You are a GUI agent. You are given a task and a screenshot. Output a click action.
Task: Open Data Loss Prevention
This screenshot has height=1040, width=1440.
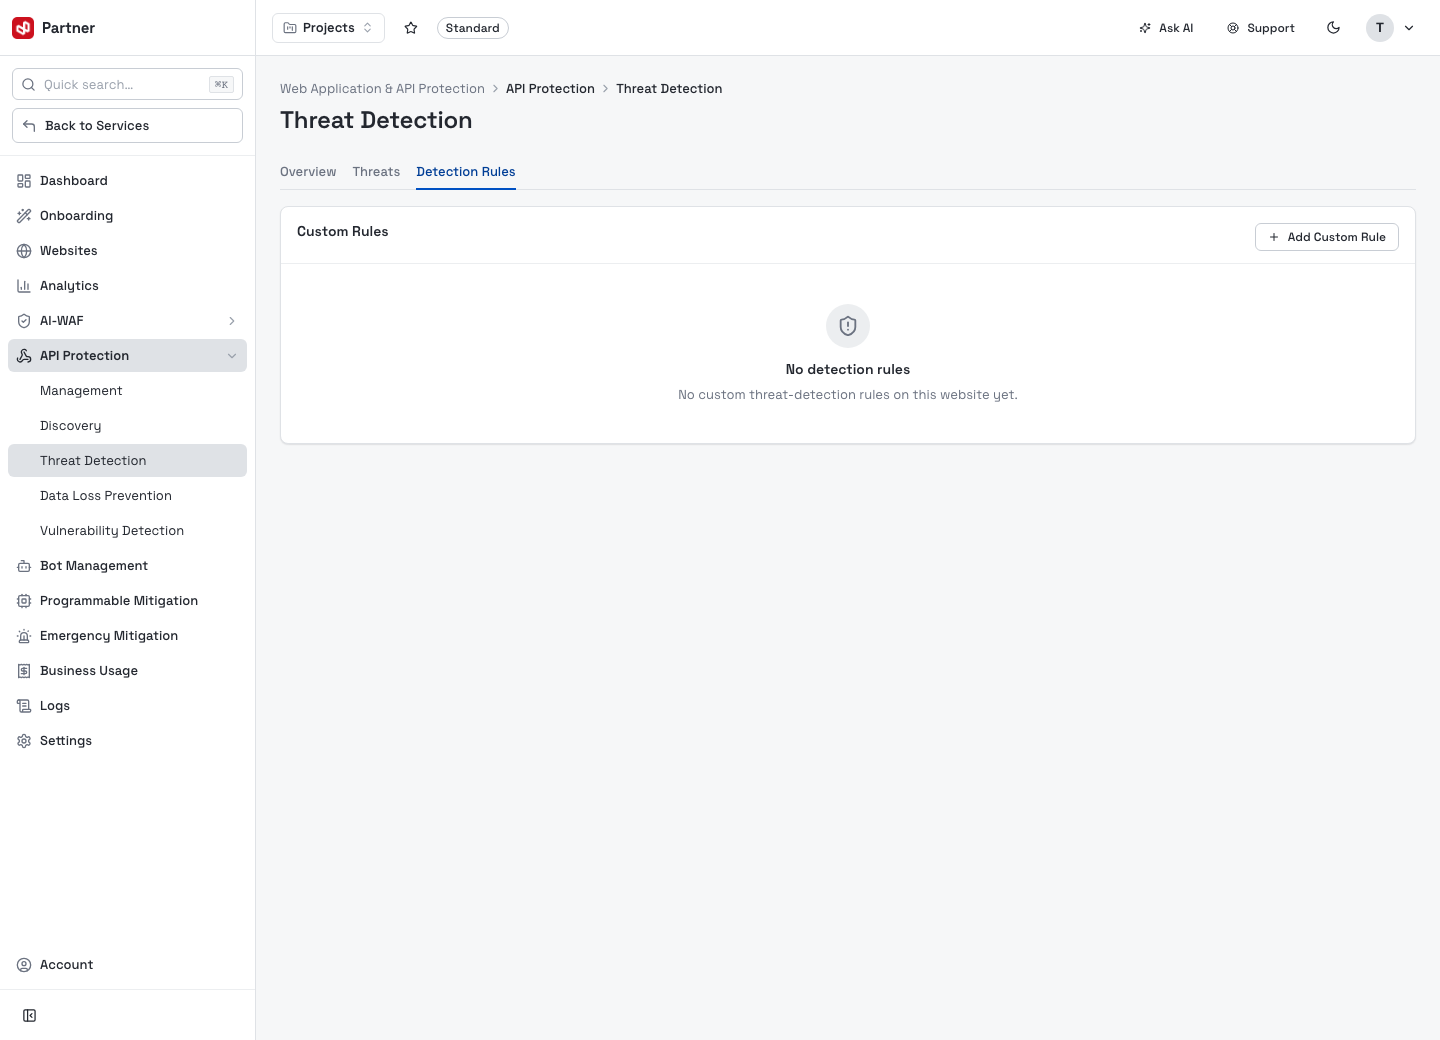(127, 496)
